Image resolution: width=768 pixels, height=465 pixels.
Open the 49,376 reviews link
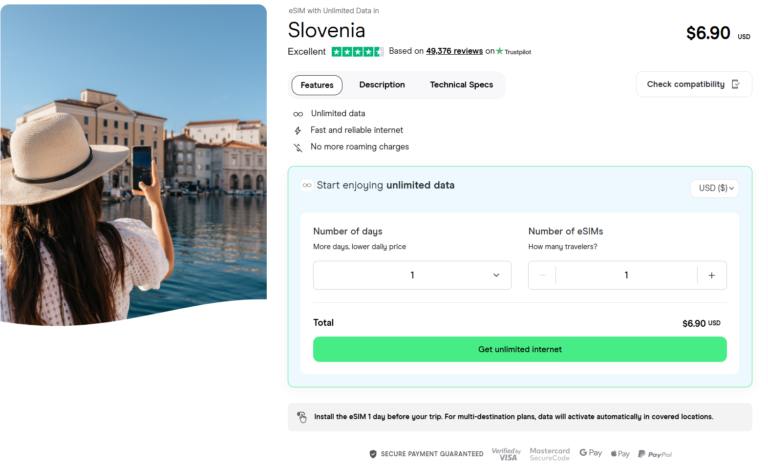click(x=454, y=51)
